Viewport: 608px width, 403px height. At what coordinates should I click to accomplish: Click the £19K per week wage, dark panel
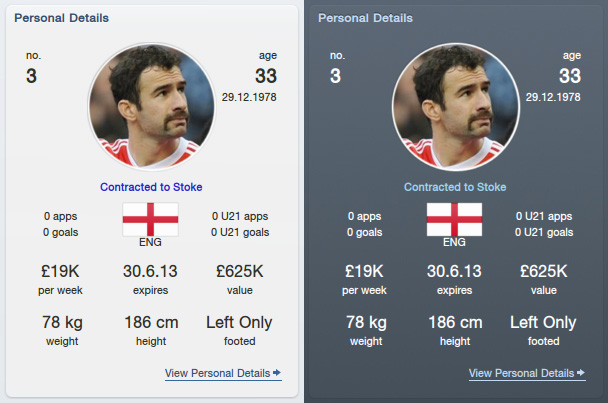[x=364, y=271]
